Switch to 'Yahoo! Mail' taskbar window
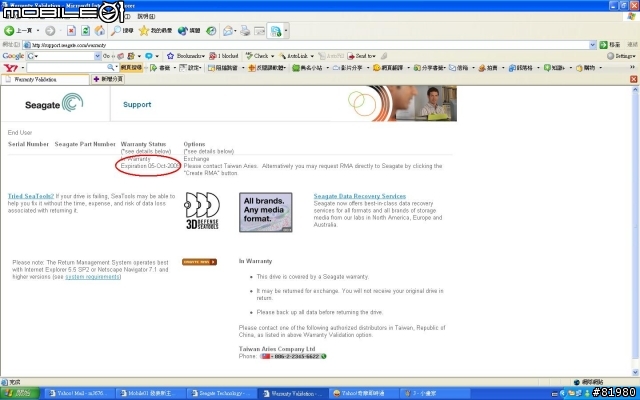The image size is (640, 400). (80, 393)
